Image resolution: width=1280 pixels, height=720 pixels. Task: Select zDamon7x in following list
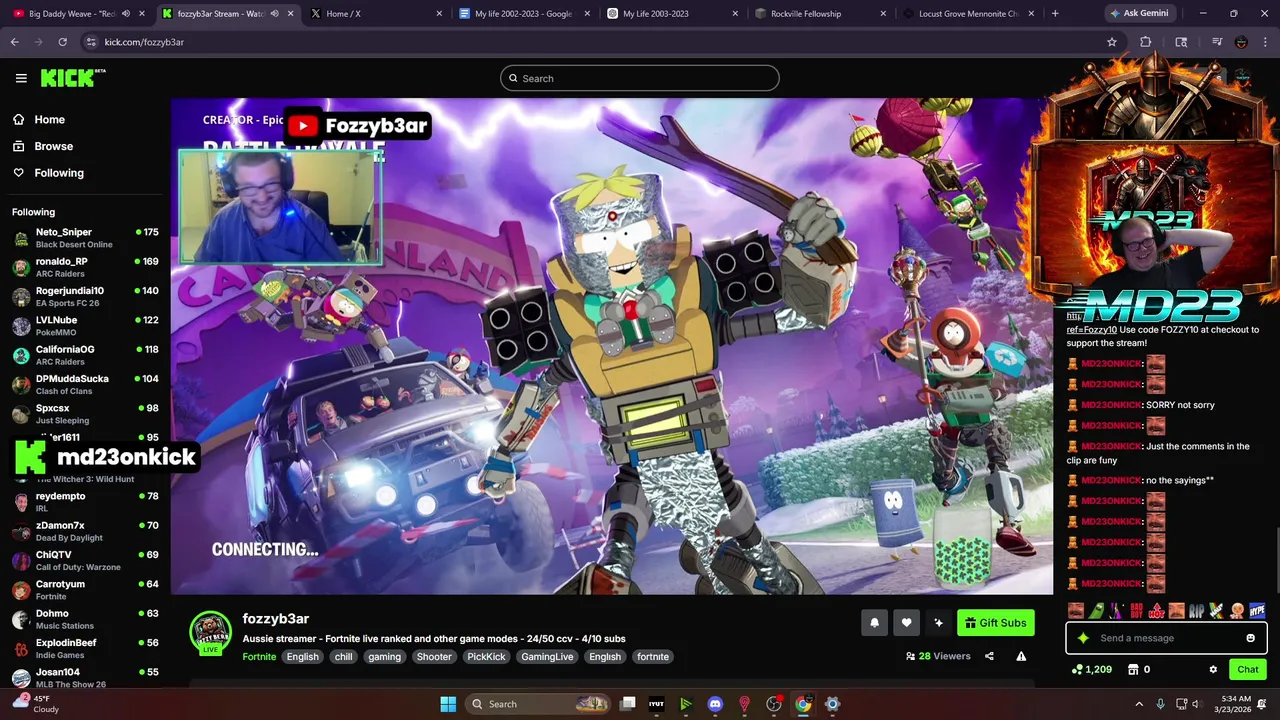point(85,531)
